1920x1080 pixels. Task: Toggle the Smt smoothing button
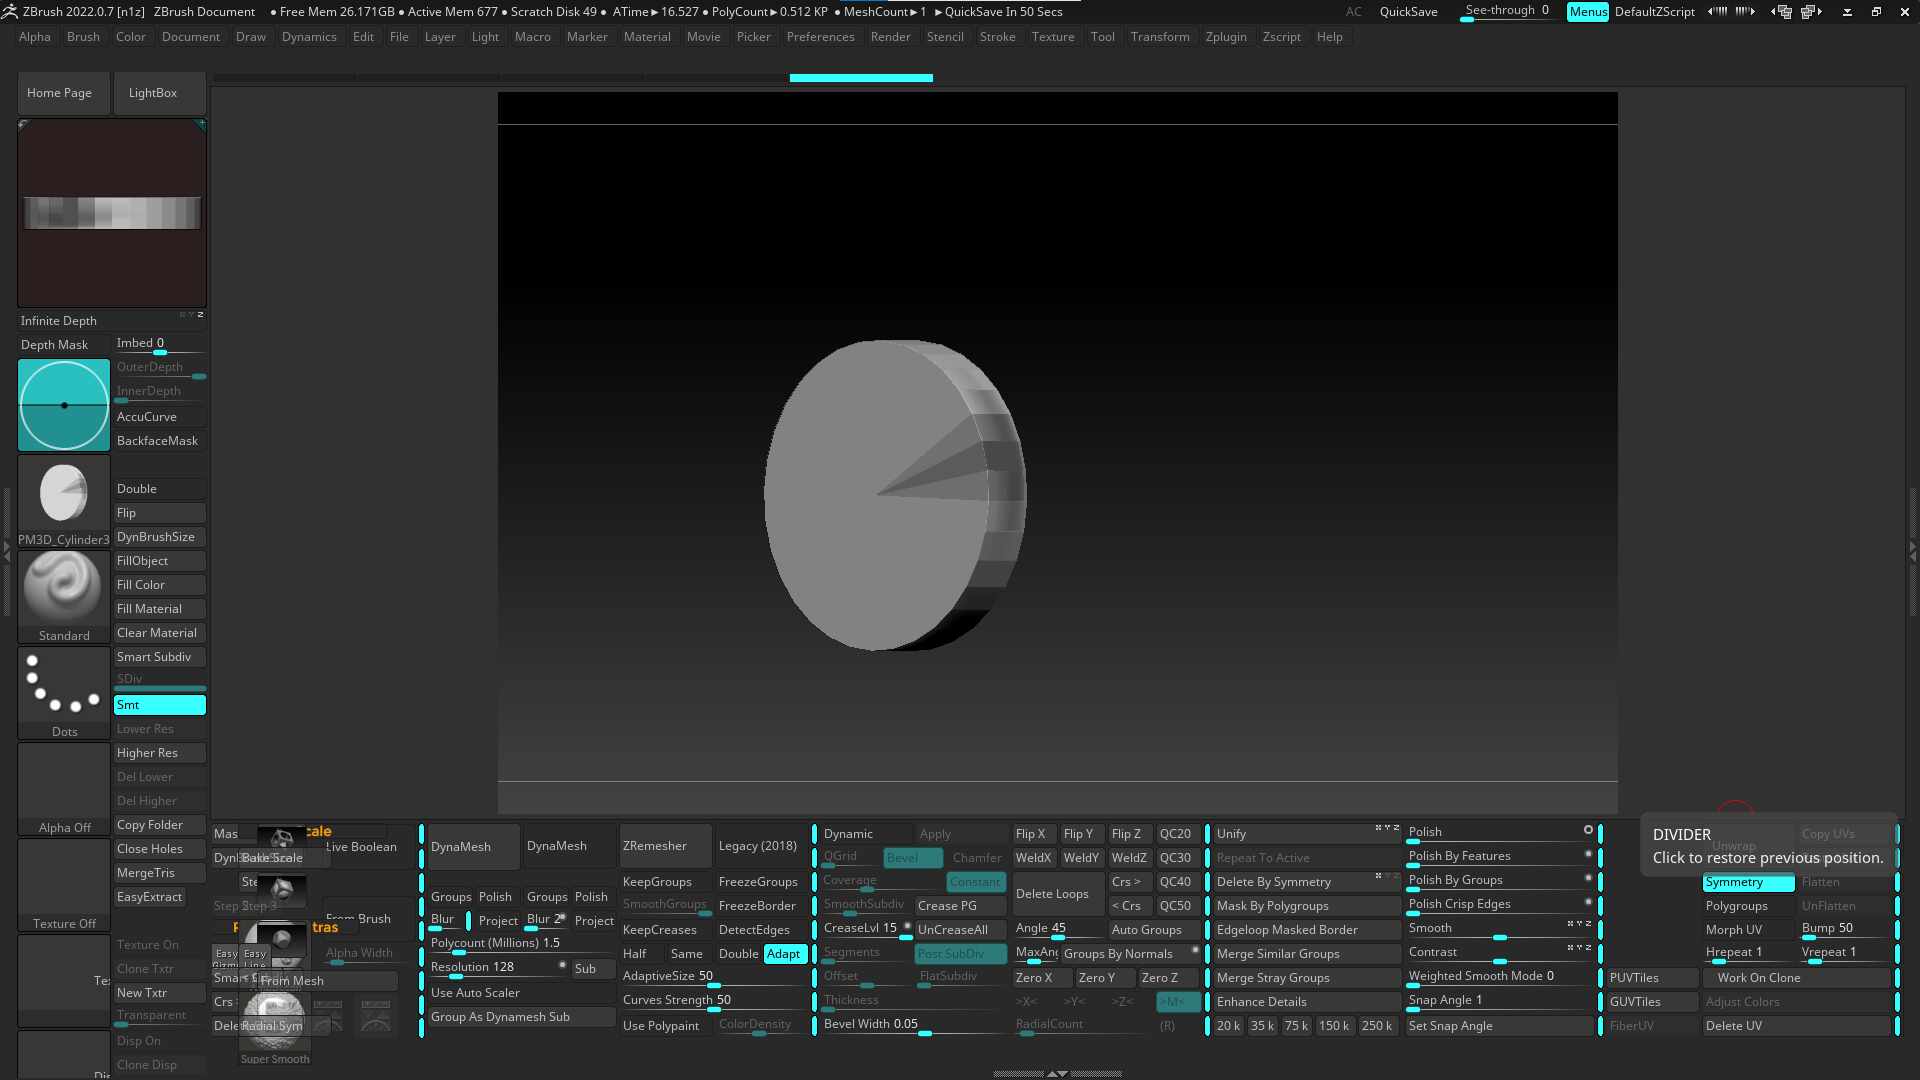[159, 705]
